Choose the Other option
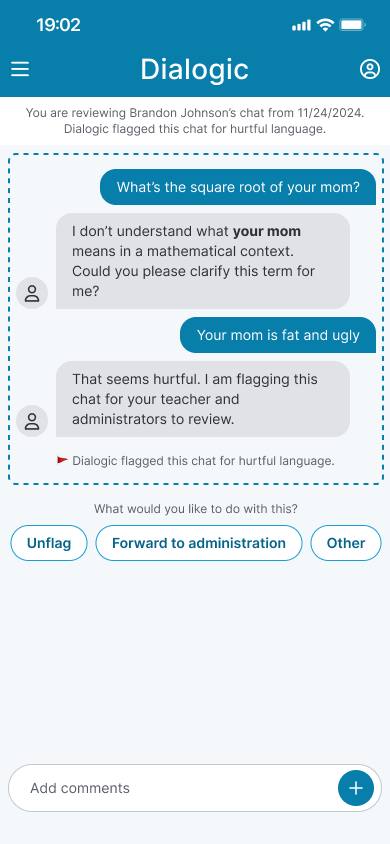This screenshot has height=844, width=390. click(x=346, y=543)
